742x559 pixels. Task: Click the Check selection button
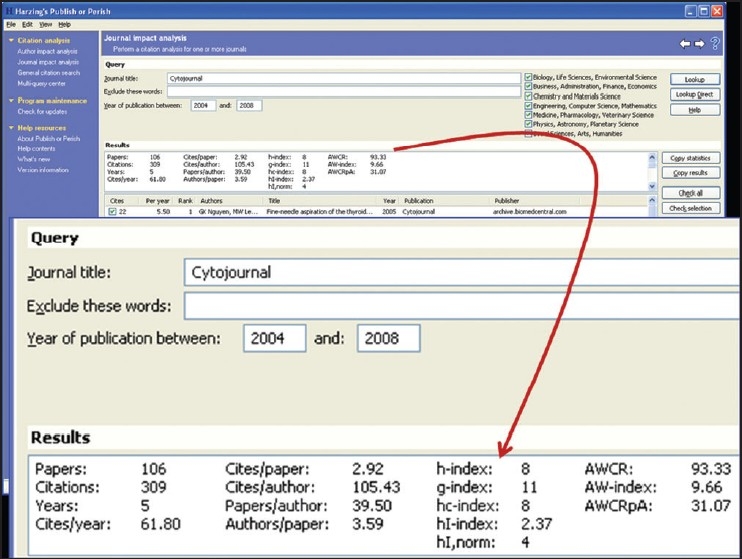(690, 208)
